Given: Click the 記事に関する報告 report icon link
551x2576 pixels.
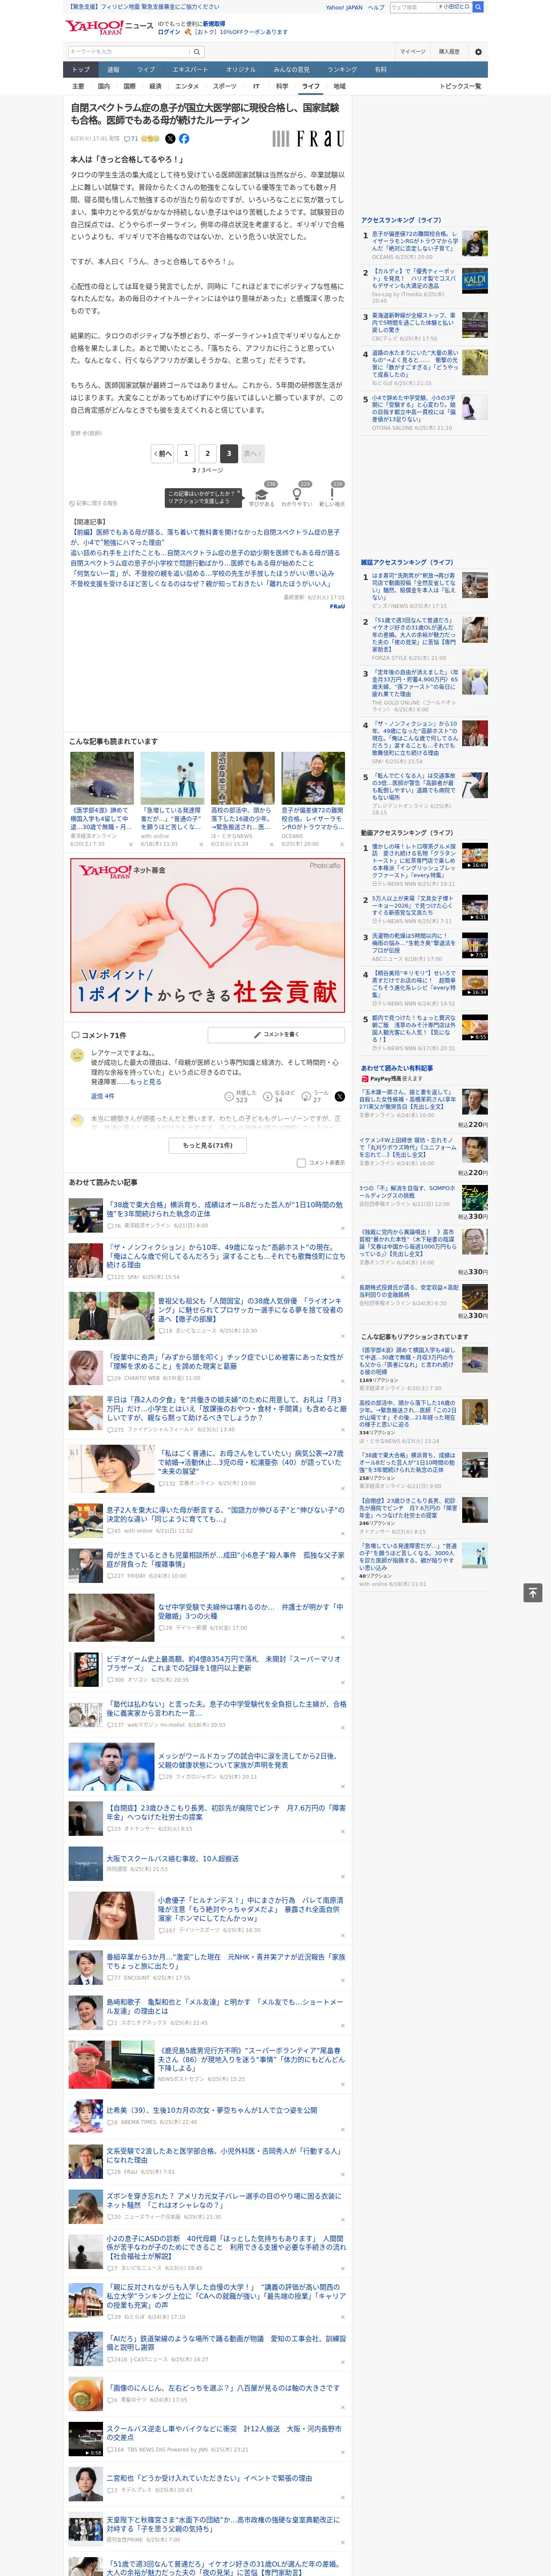Looking at the screenshot, I should click(93, 503).
